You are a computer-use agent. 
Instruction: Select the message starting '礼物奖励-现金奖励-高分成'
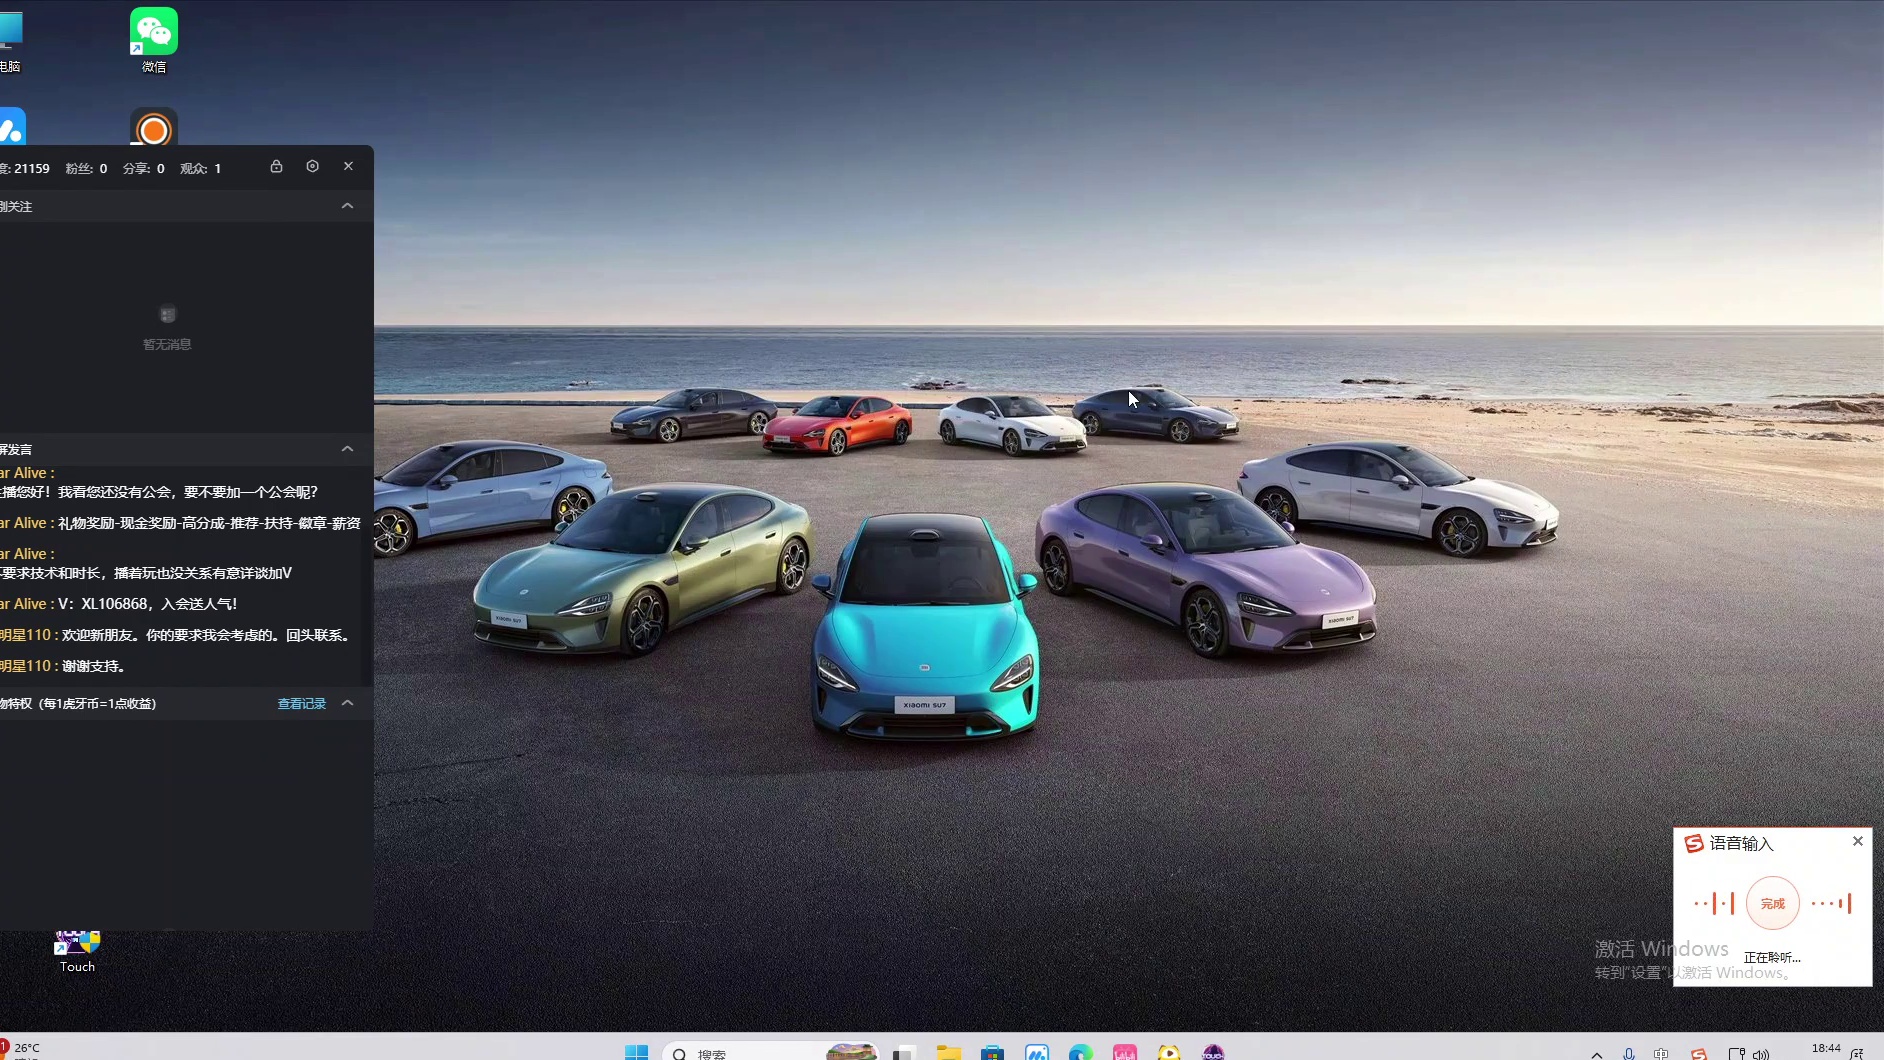click(x=209, y=523)
